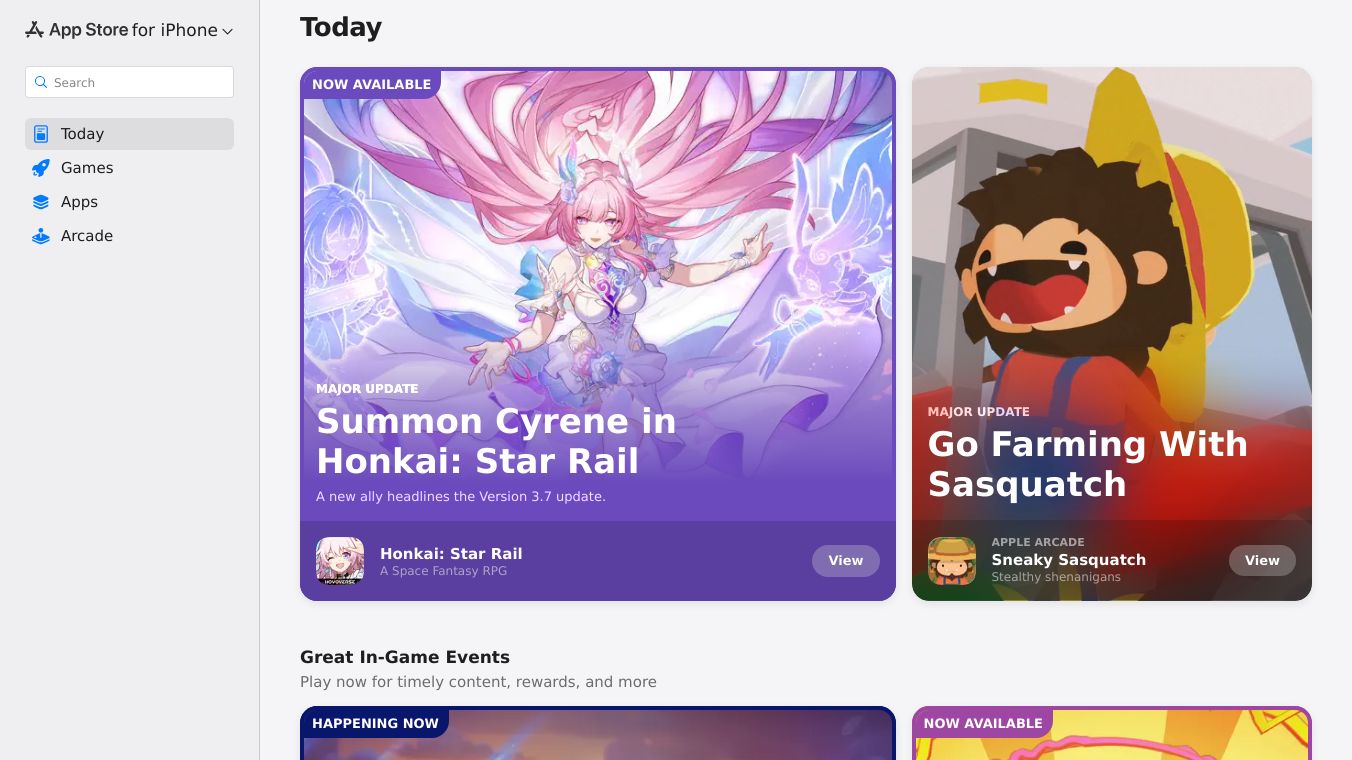The width and height of the screenshot is (1352, 760).
Task: Open the Summon Cyrene in Honkai: Star Rail story
Action: [x=598, y=294]
